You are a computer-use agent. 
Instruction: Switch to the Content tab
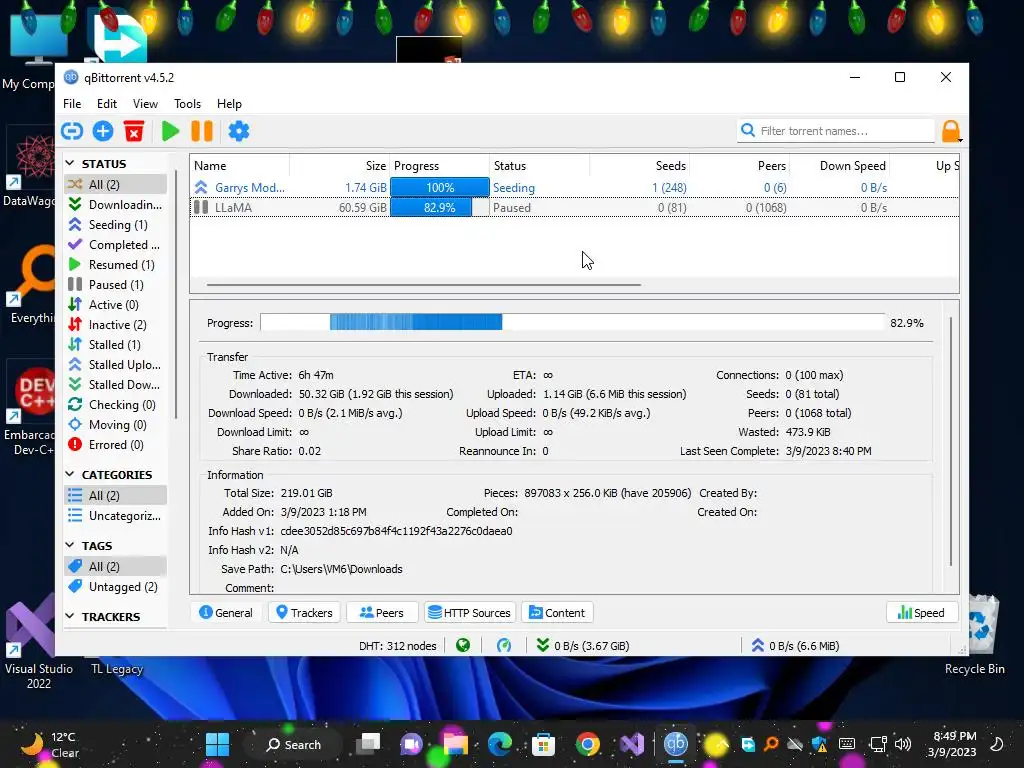click(557, 613)
